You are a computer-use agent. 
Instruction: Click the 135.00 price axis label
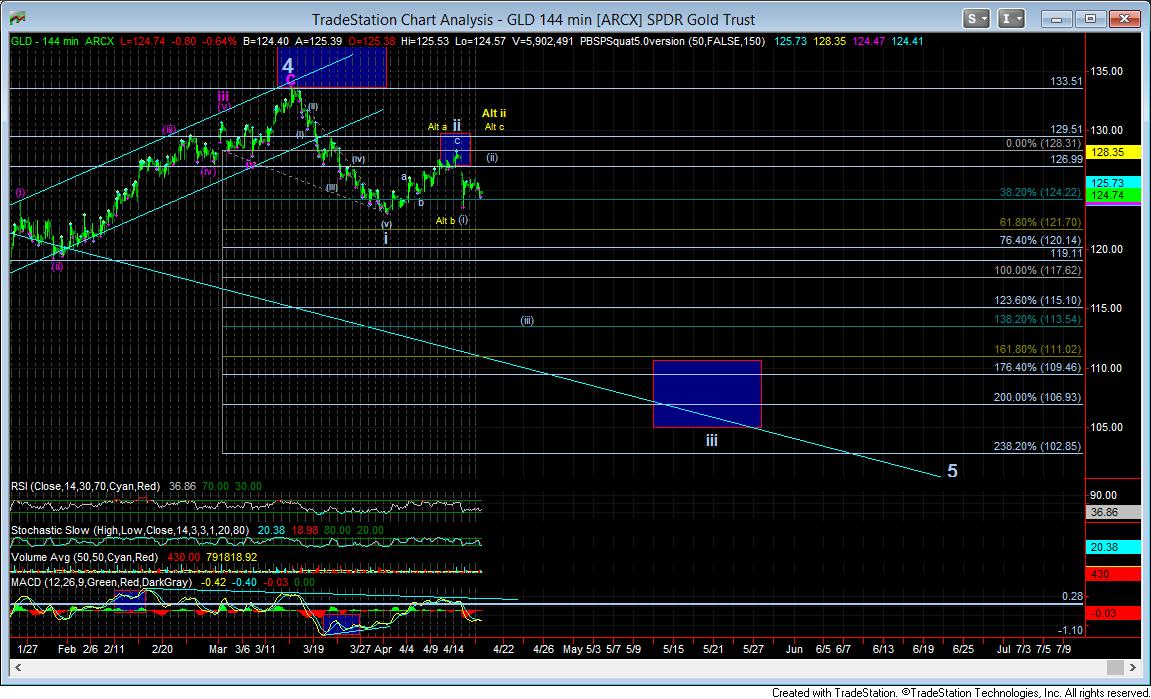(1106, 71)
